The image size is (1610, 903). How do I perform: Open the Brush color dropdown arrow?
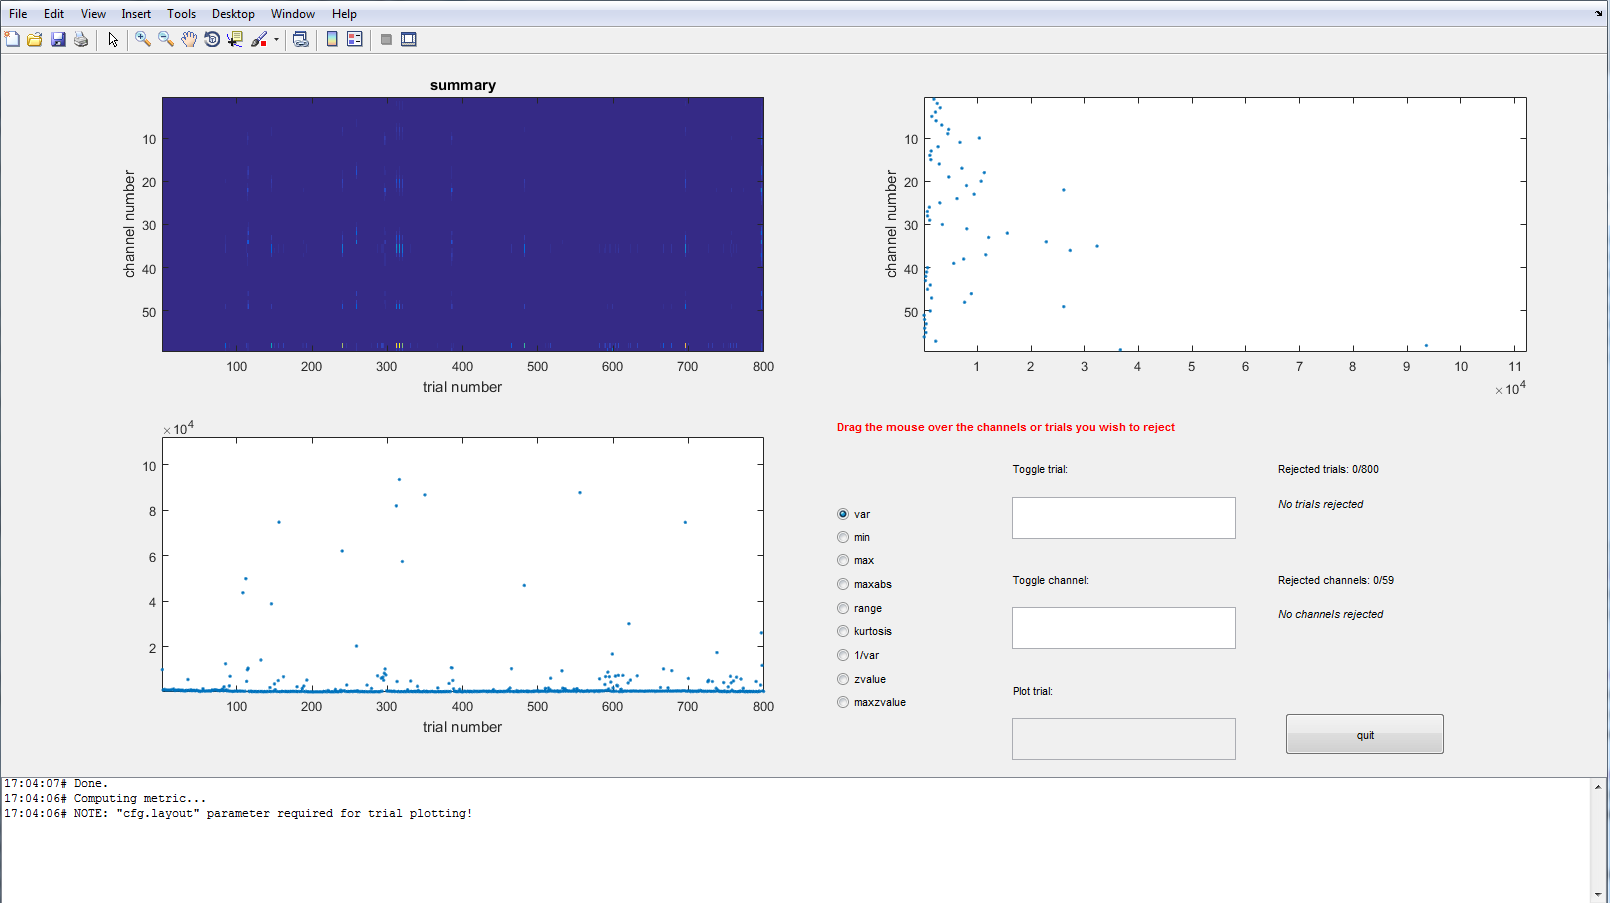(276, 40)
